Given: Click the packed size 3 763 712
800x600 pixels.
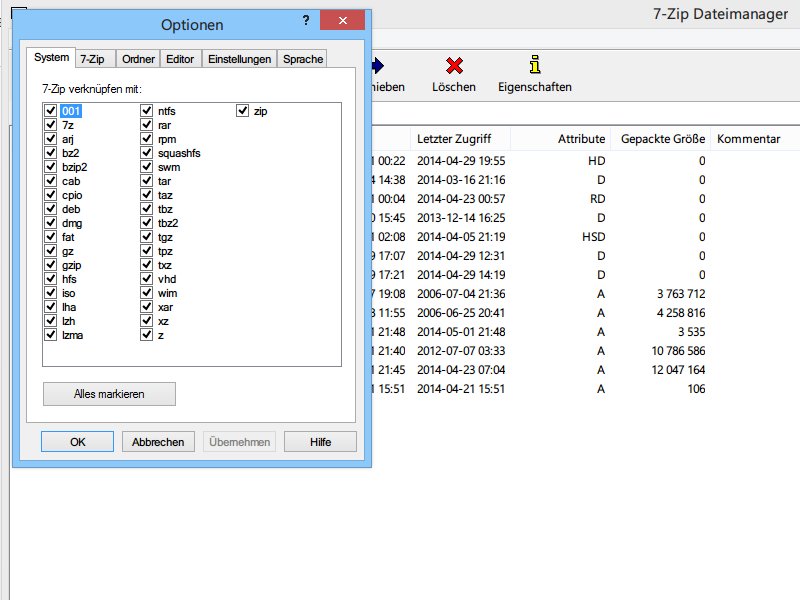Looking at the screenshot, I should (x=681, y=294).
